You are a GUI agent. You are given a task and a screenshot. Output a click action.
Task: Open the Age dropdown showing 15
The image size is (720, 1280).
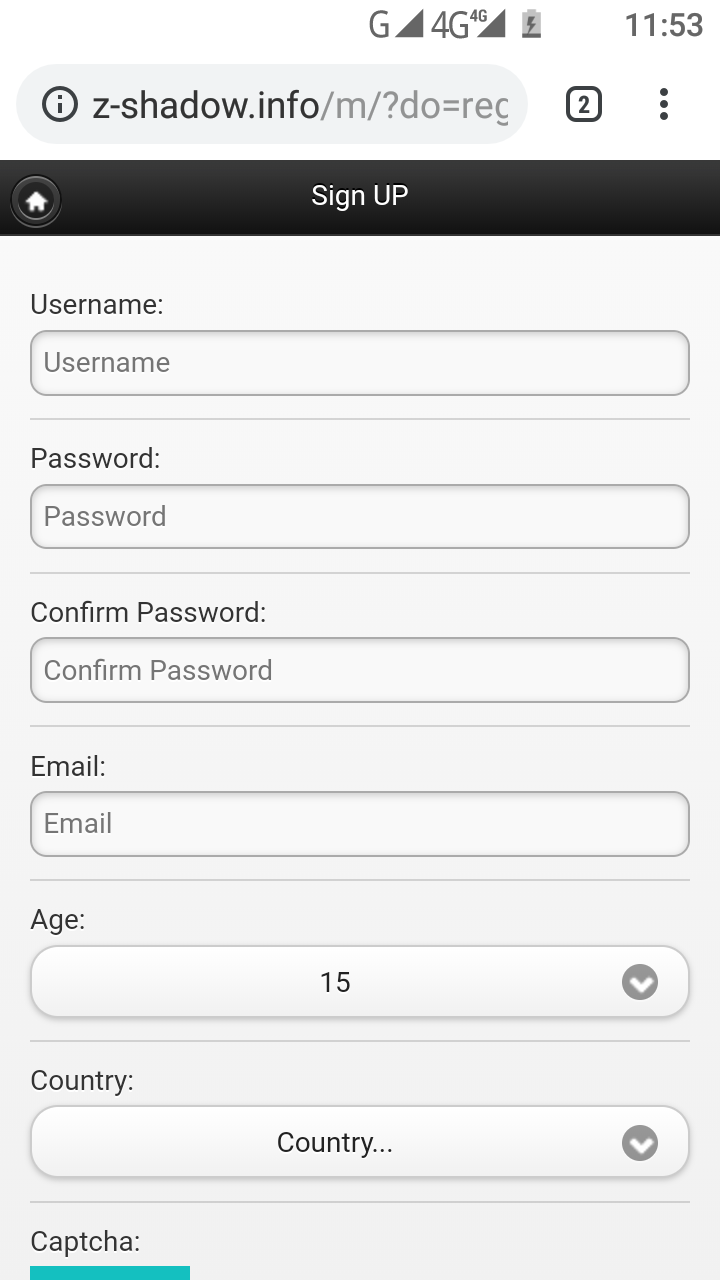[360, 982]
